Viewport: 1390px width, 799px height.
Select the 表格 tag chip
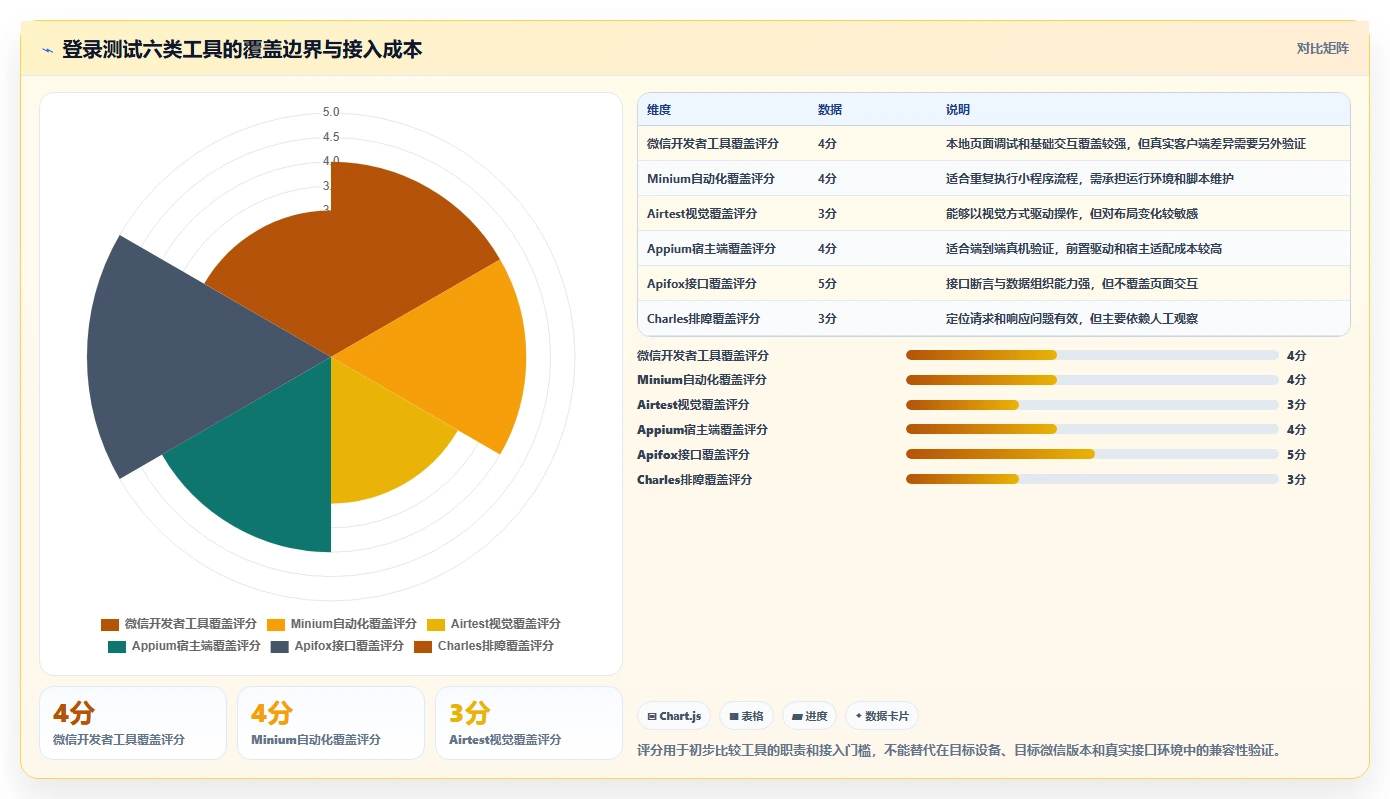[x=746, y=716]
